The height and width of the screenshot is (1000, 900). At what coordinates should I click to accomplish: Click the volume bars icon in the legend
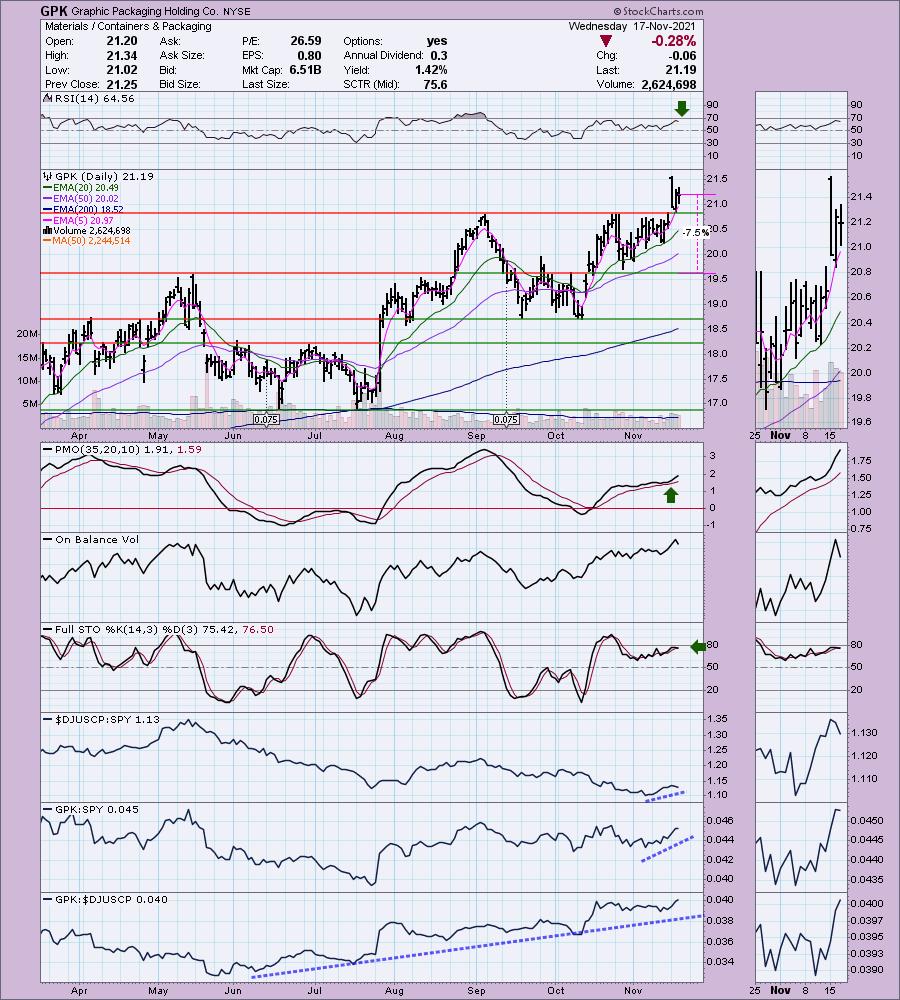click(47, 230)
